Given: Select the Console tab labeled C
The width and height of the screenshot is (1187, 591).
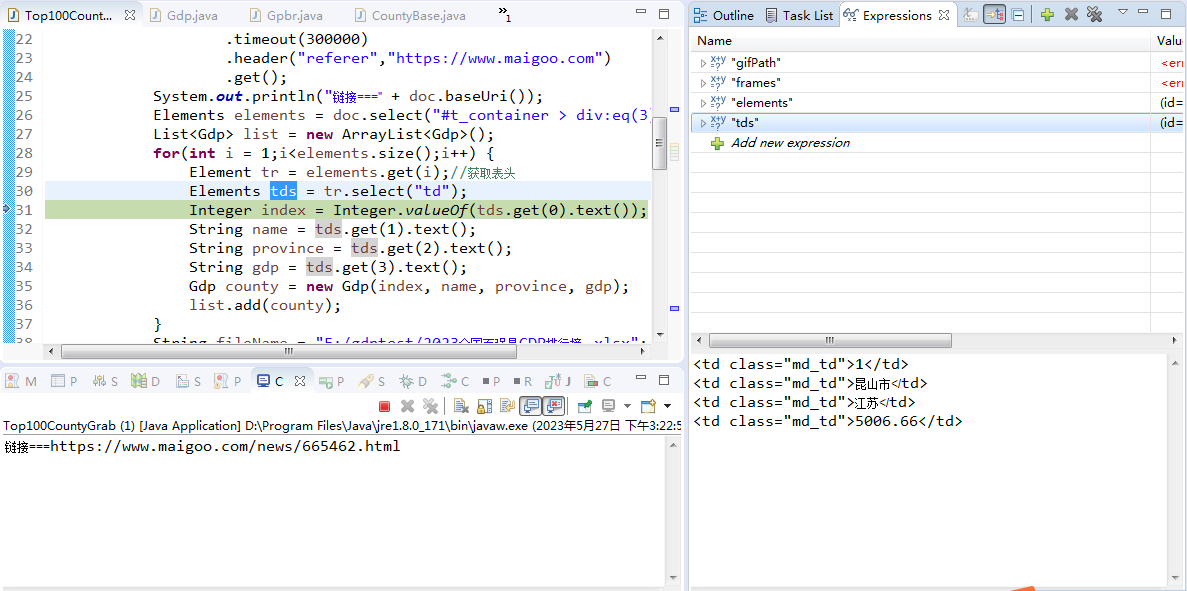Looking at the screenshot, I should [x=270, y=381].
